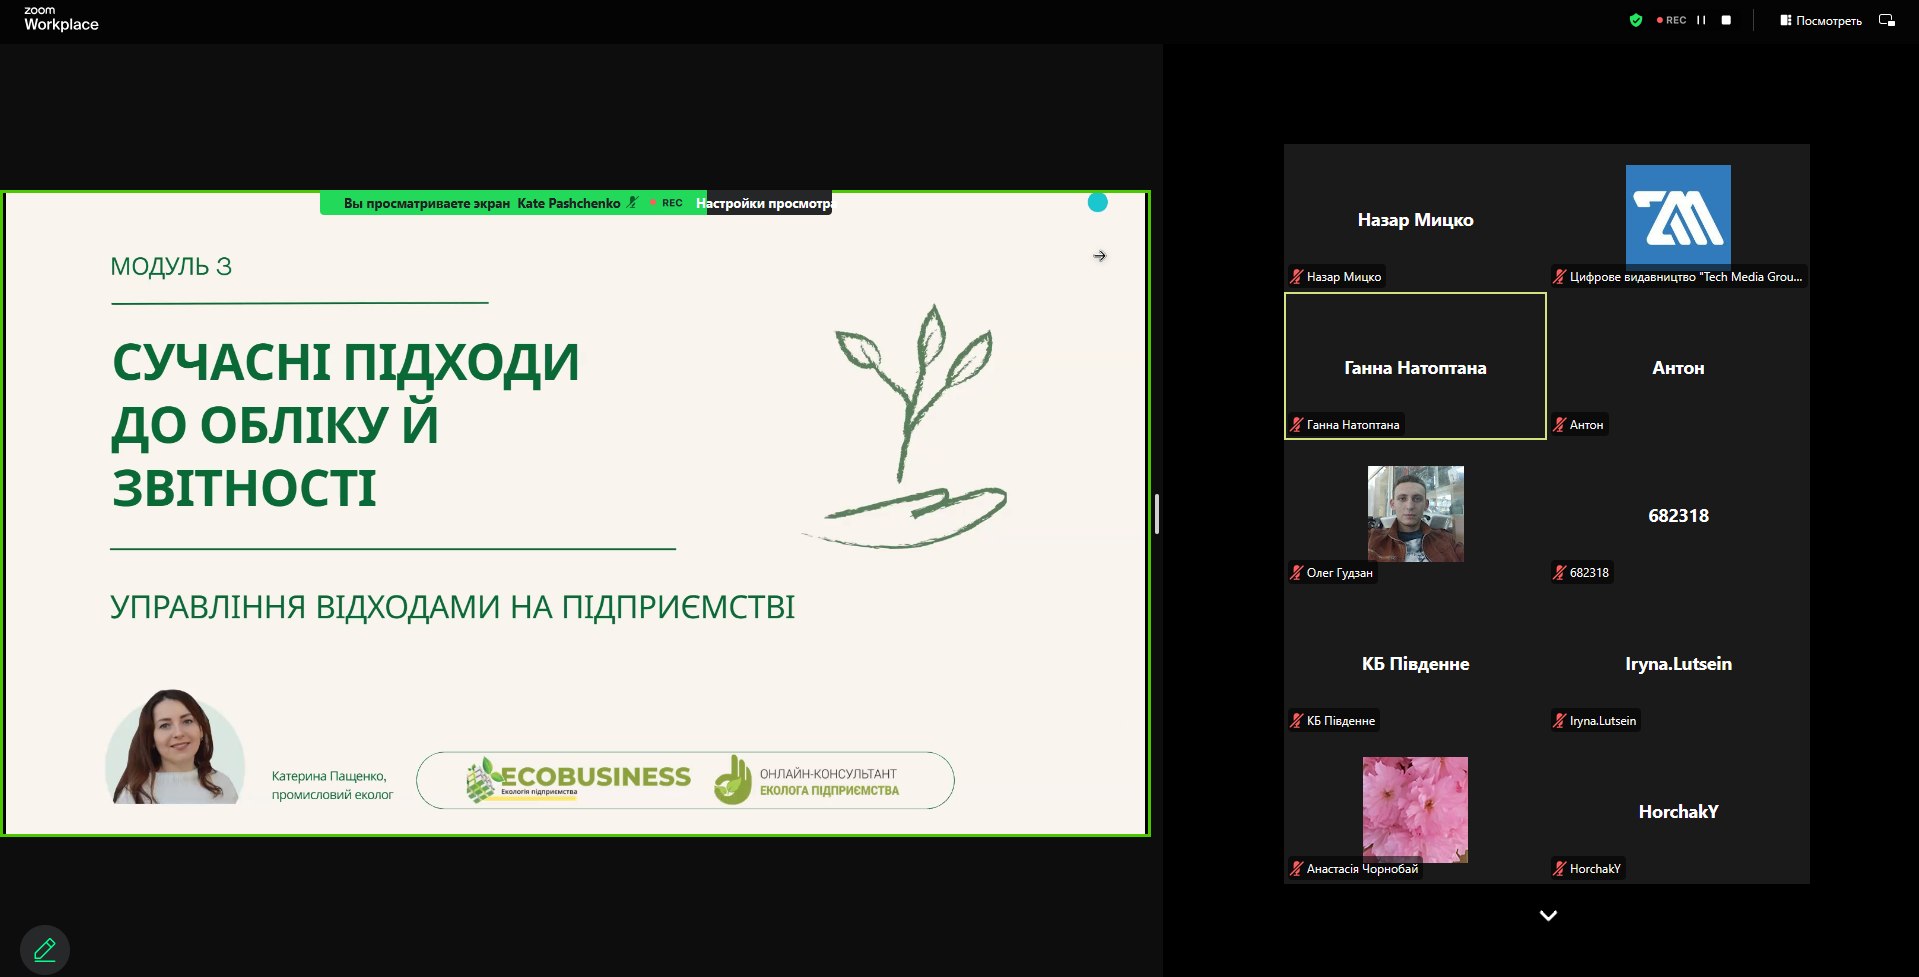Image resolution: width=1919 pixels, height=977 pixels.
Task: Click the Zoom Workplace logo
Action: tap(61, 19)
